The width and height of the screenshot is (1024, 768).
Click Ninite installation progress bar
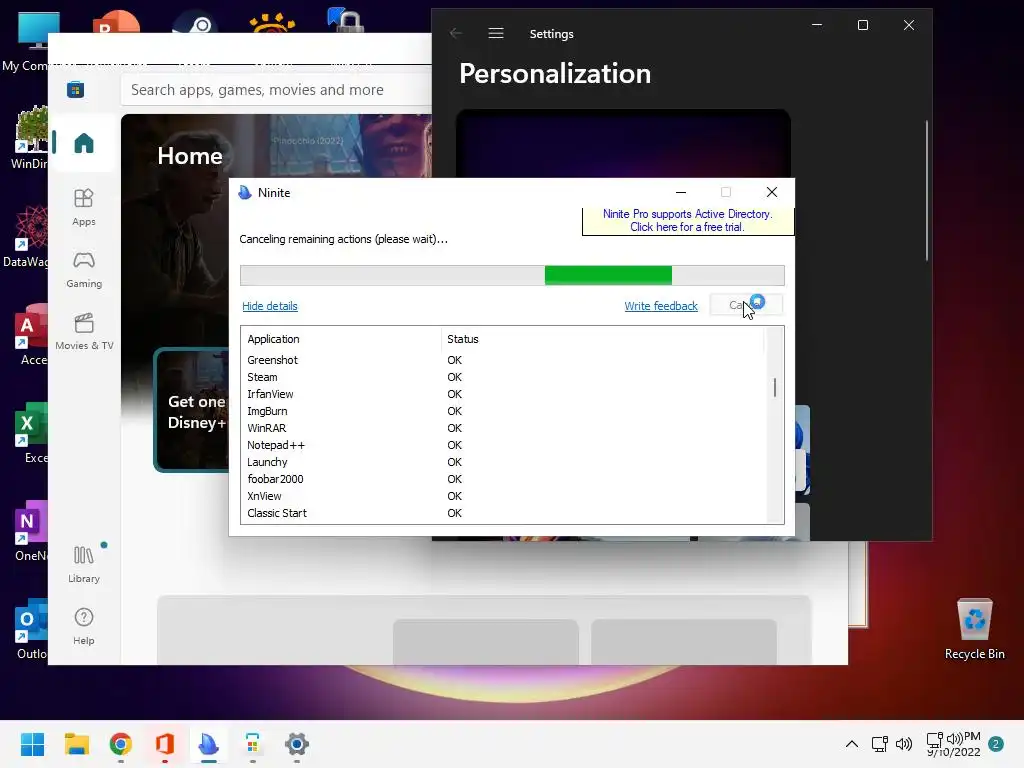512,275
